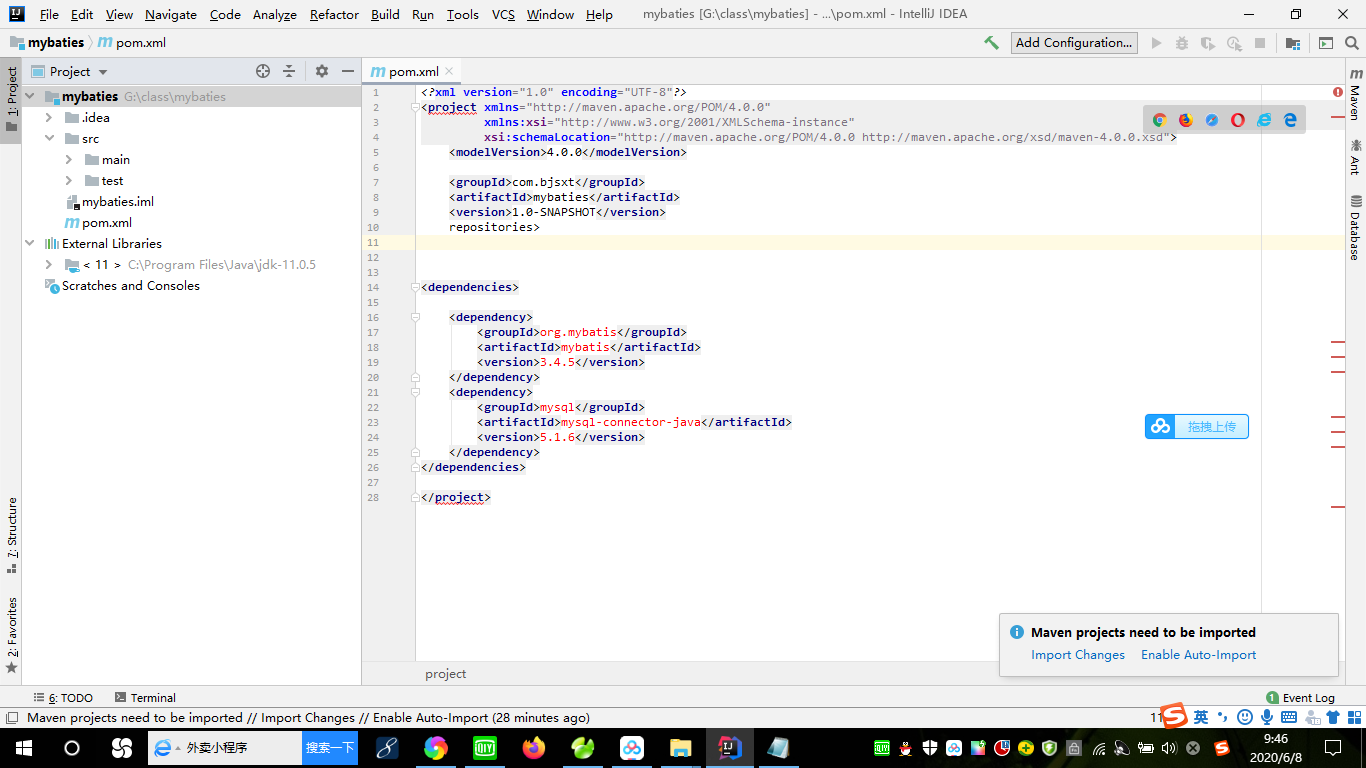The width and height of the screenshot is (1366, 768).
Task: Click the Sogou input method S icon in the language bar
Action: coord(1174,716)
